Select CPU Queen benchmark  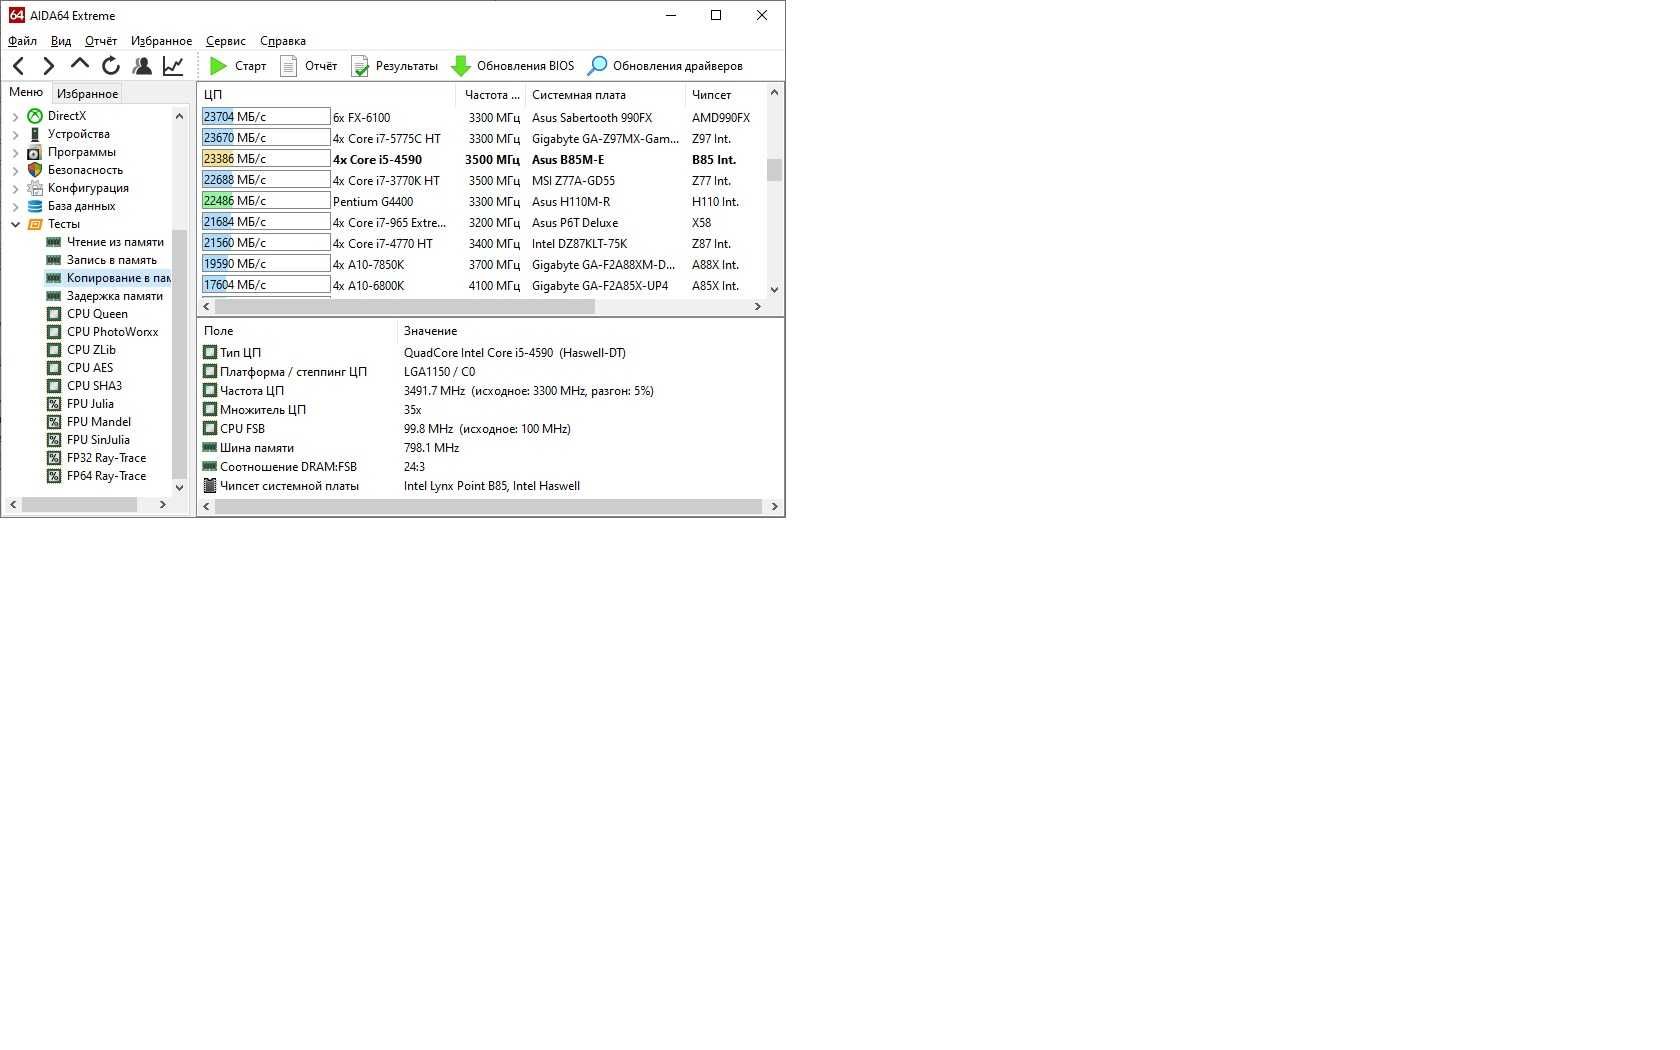(87, 314)
